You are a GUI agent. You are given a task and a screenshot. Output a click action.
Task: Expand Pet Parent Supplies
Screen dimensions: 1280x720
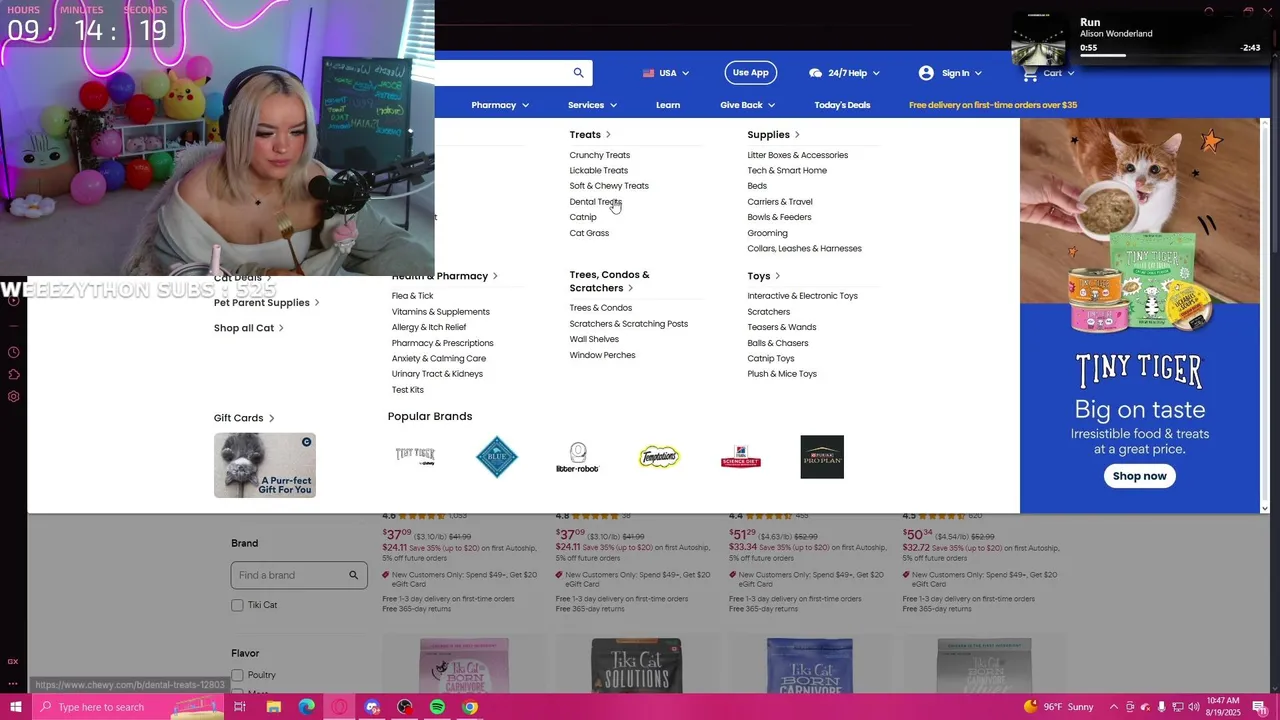266,303
